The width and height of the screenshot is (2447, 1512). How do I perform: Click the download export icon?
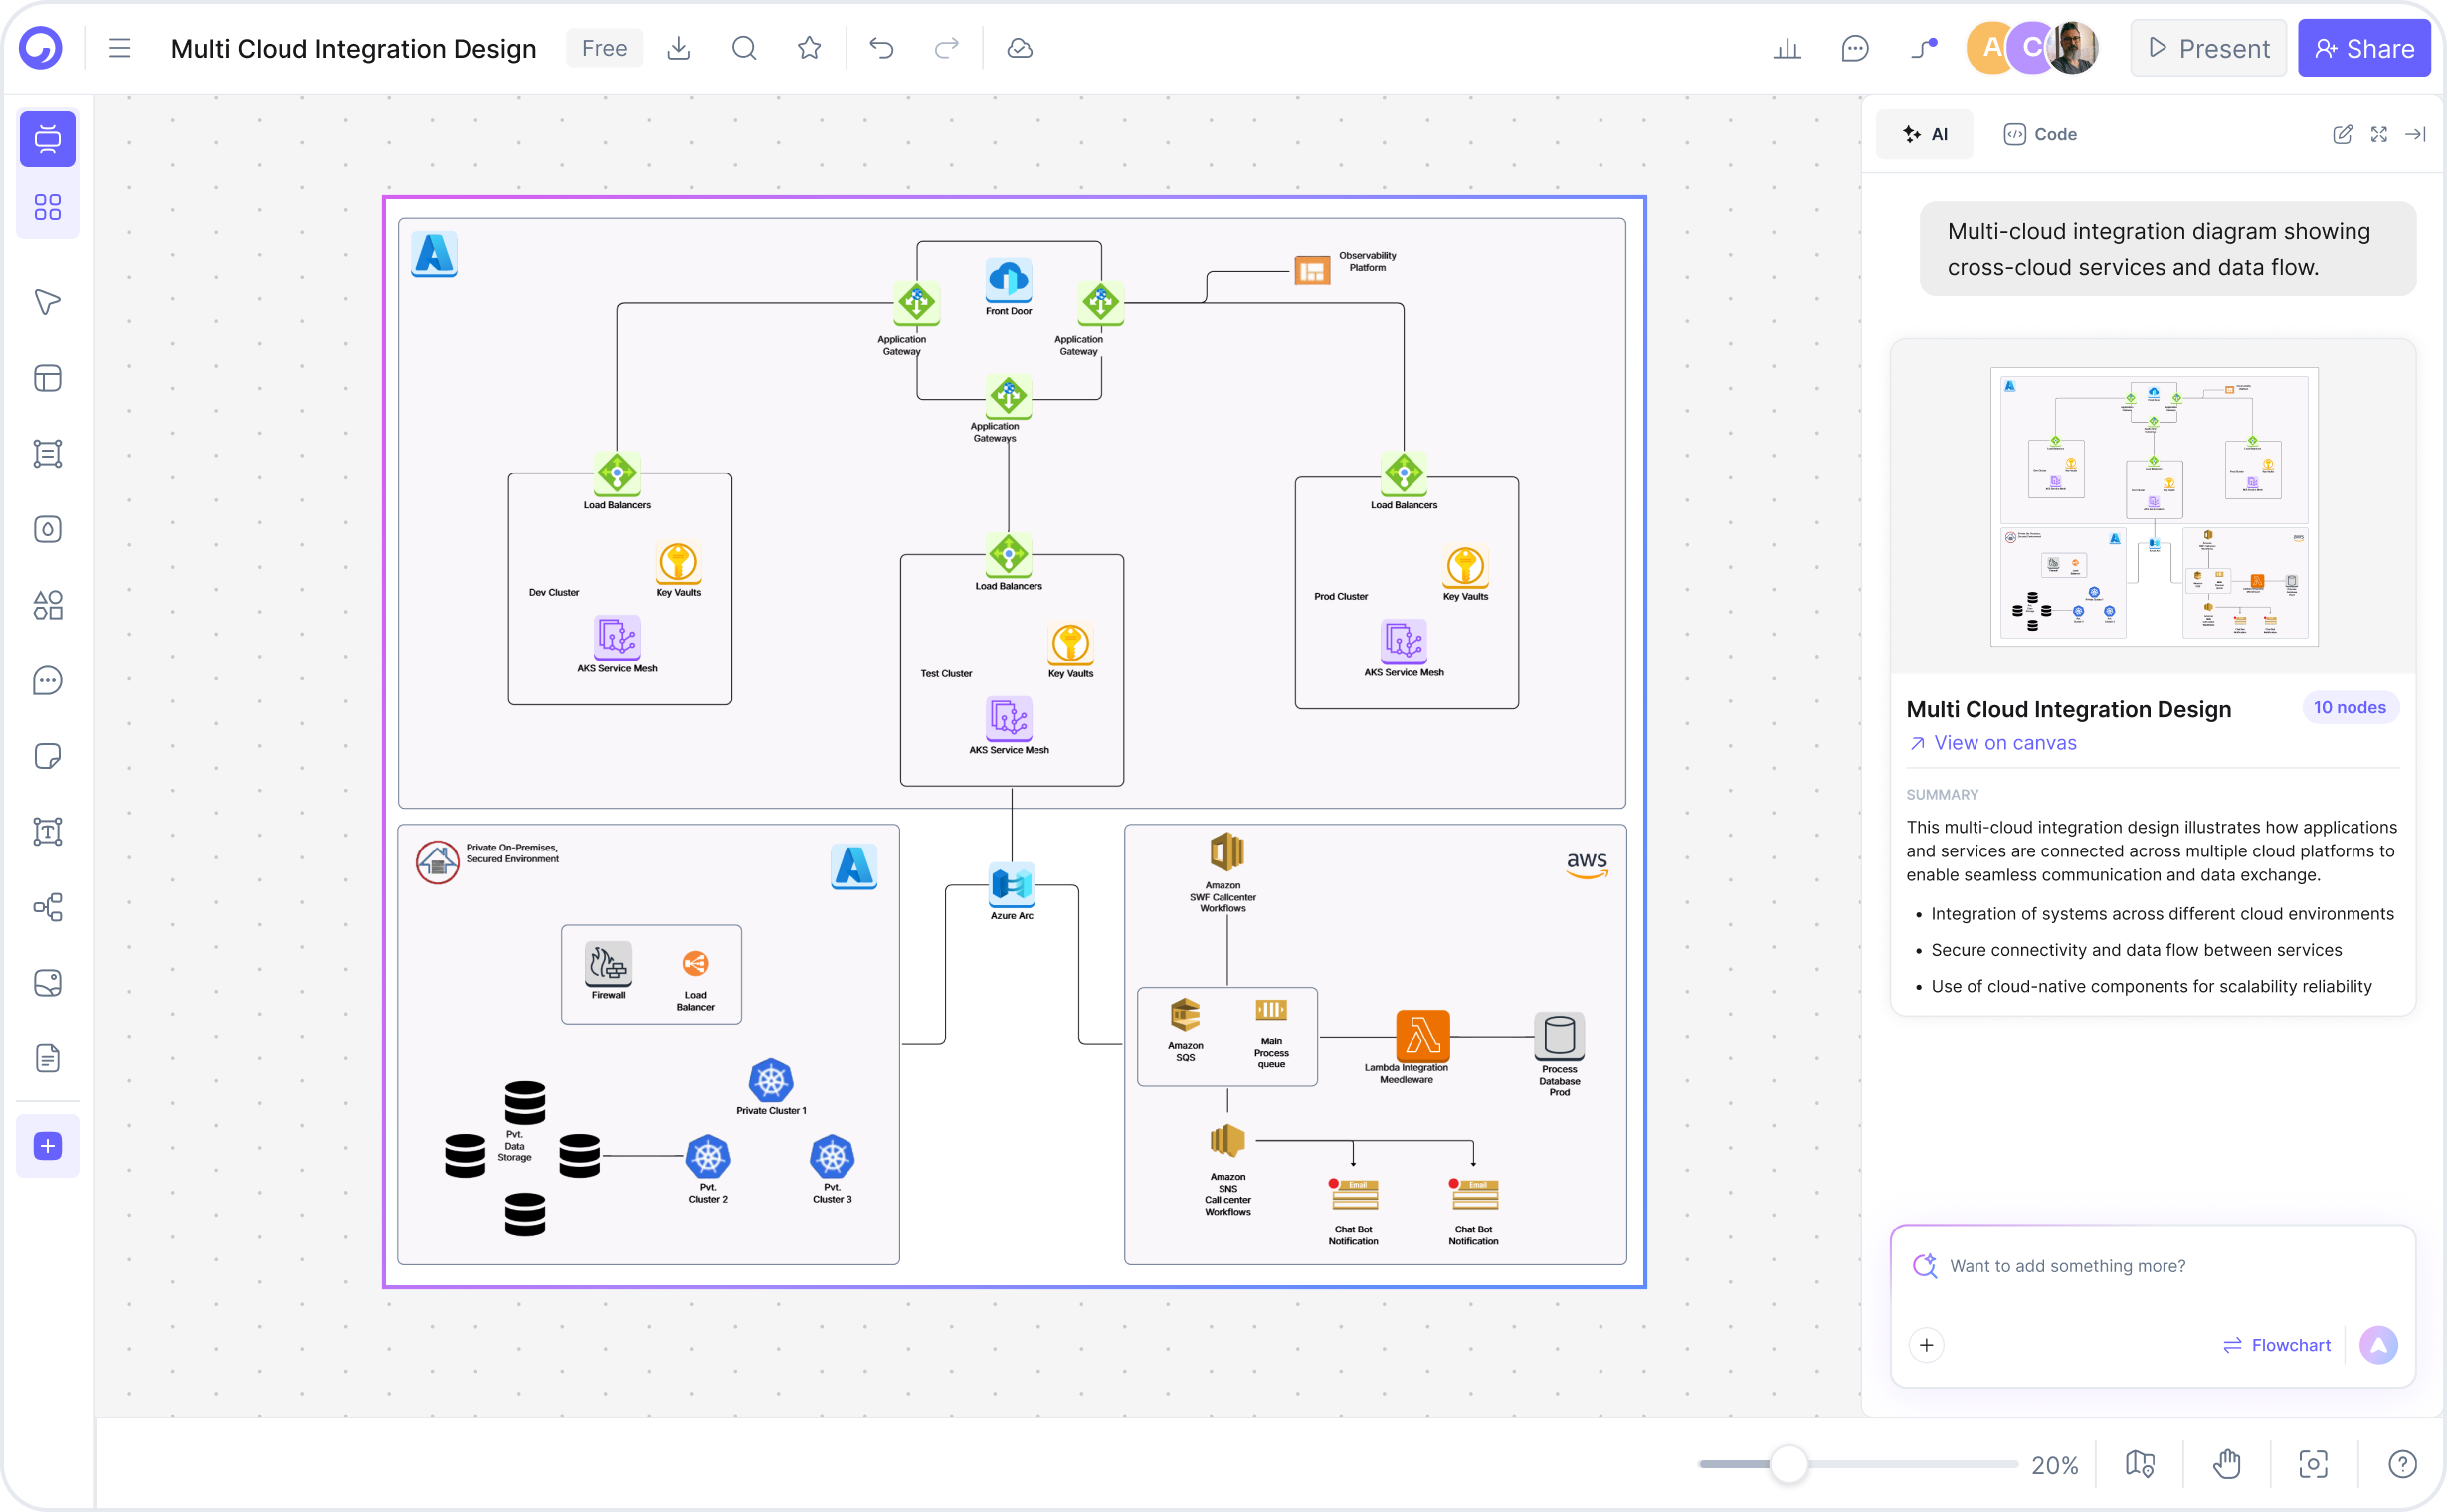[679, 48]
